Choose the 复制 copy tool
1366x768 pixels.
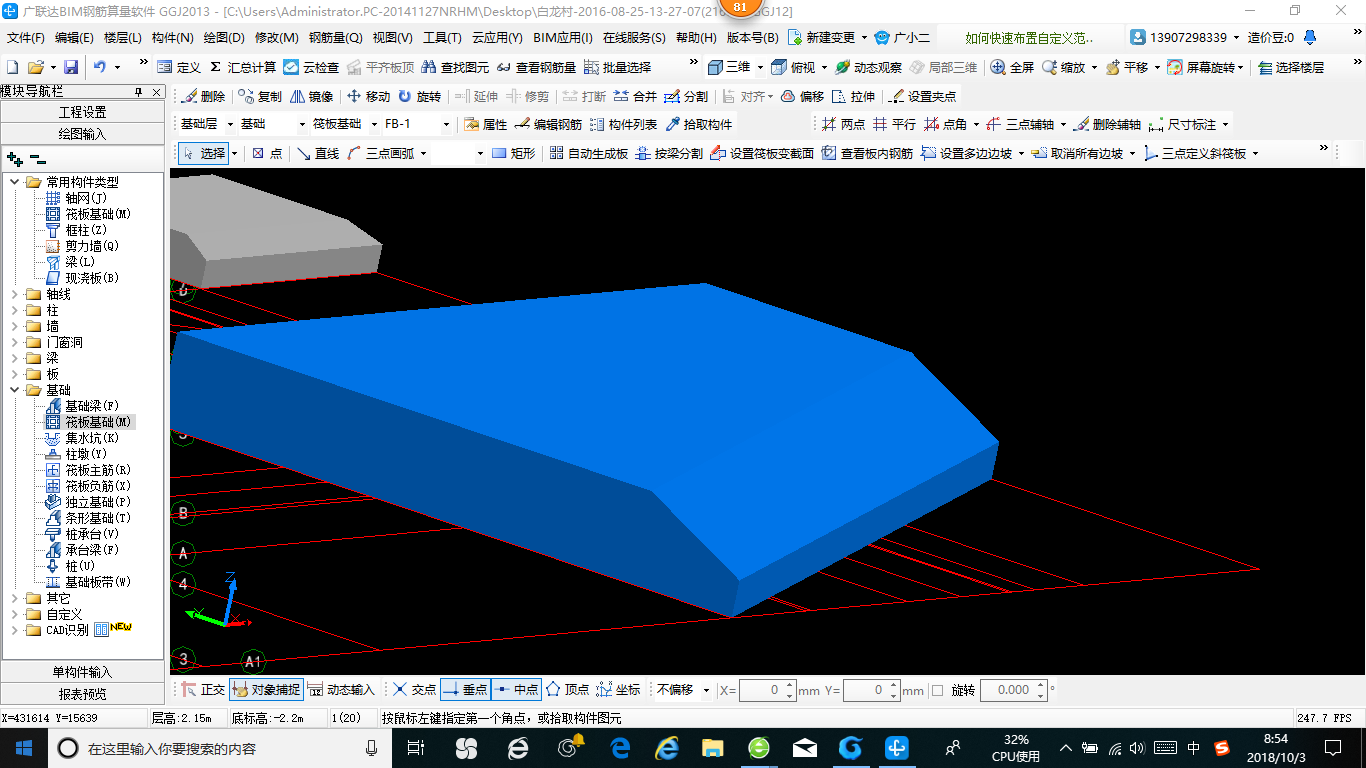tap(260, 96)
